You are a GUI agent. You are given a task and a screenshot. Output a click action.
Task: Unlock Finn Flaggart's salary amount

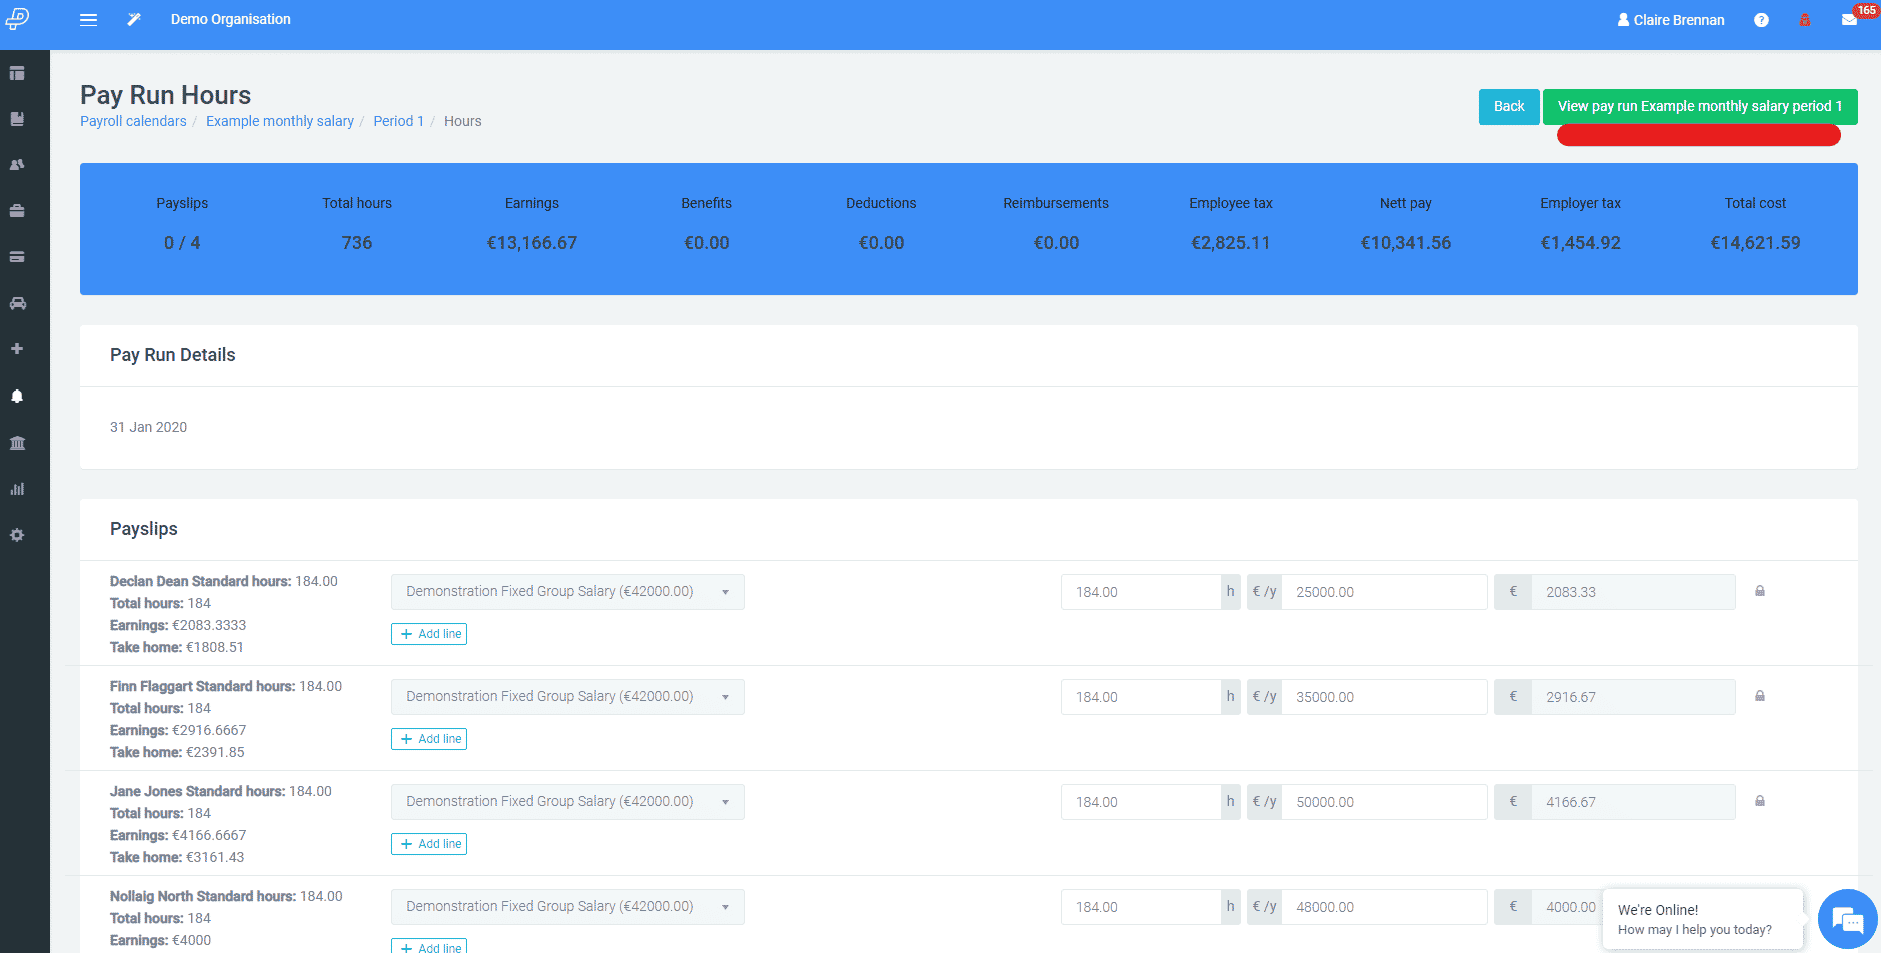tap(1760, 696)
